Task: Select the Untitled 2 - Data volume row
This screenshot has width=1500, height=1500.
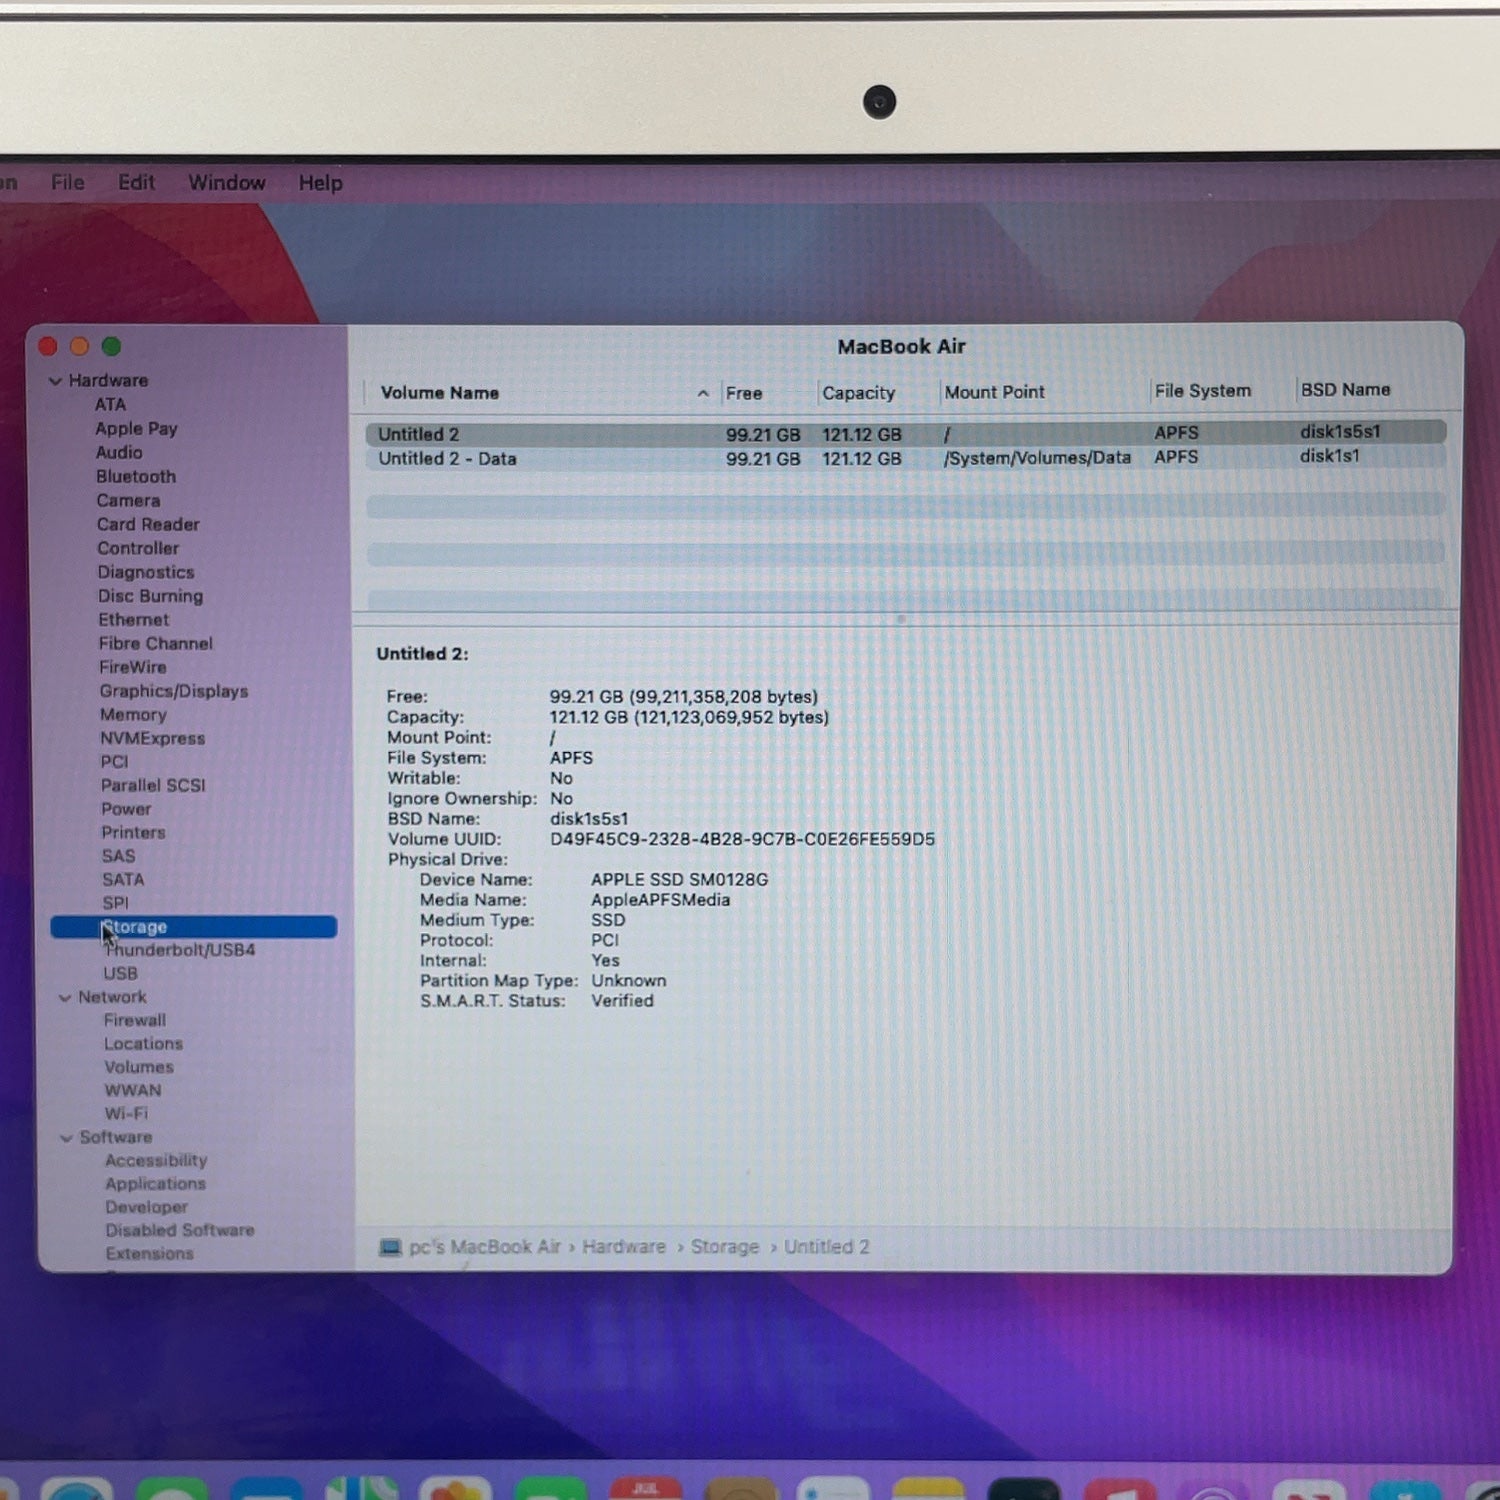Action: 905,458
